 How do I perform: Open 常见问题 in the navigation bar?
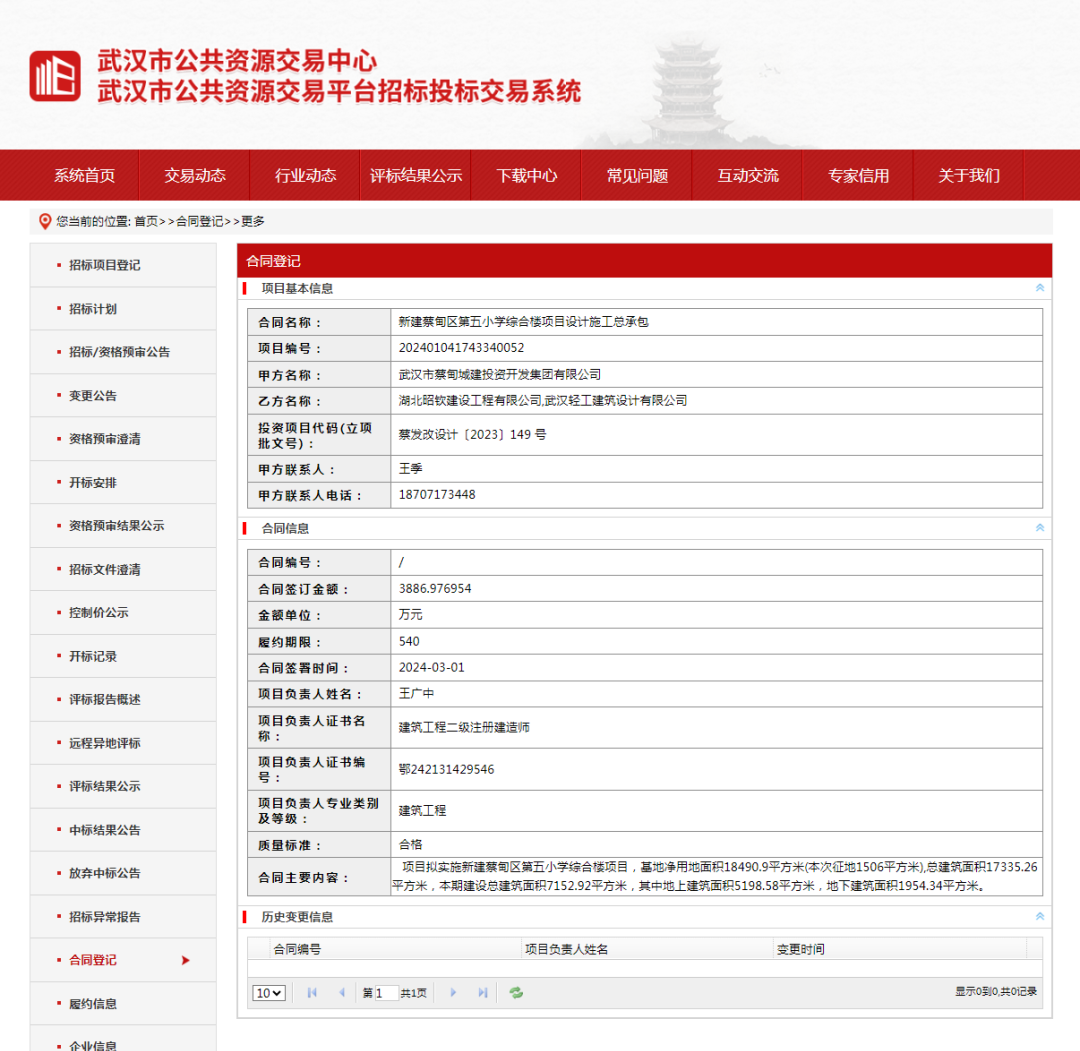pos(637,176)
